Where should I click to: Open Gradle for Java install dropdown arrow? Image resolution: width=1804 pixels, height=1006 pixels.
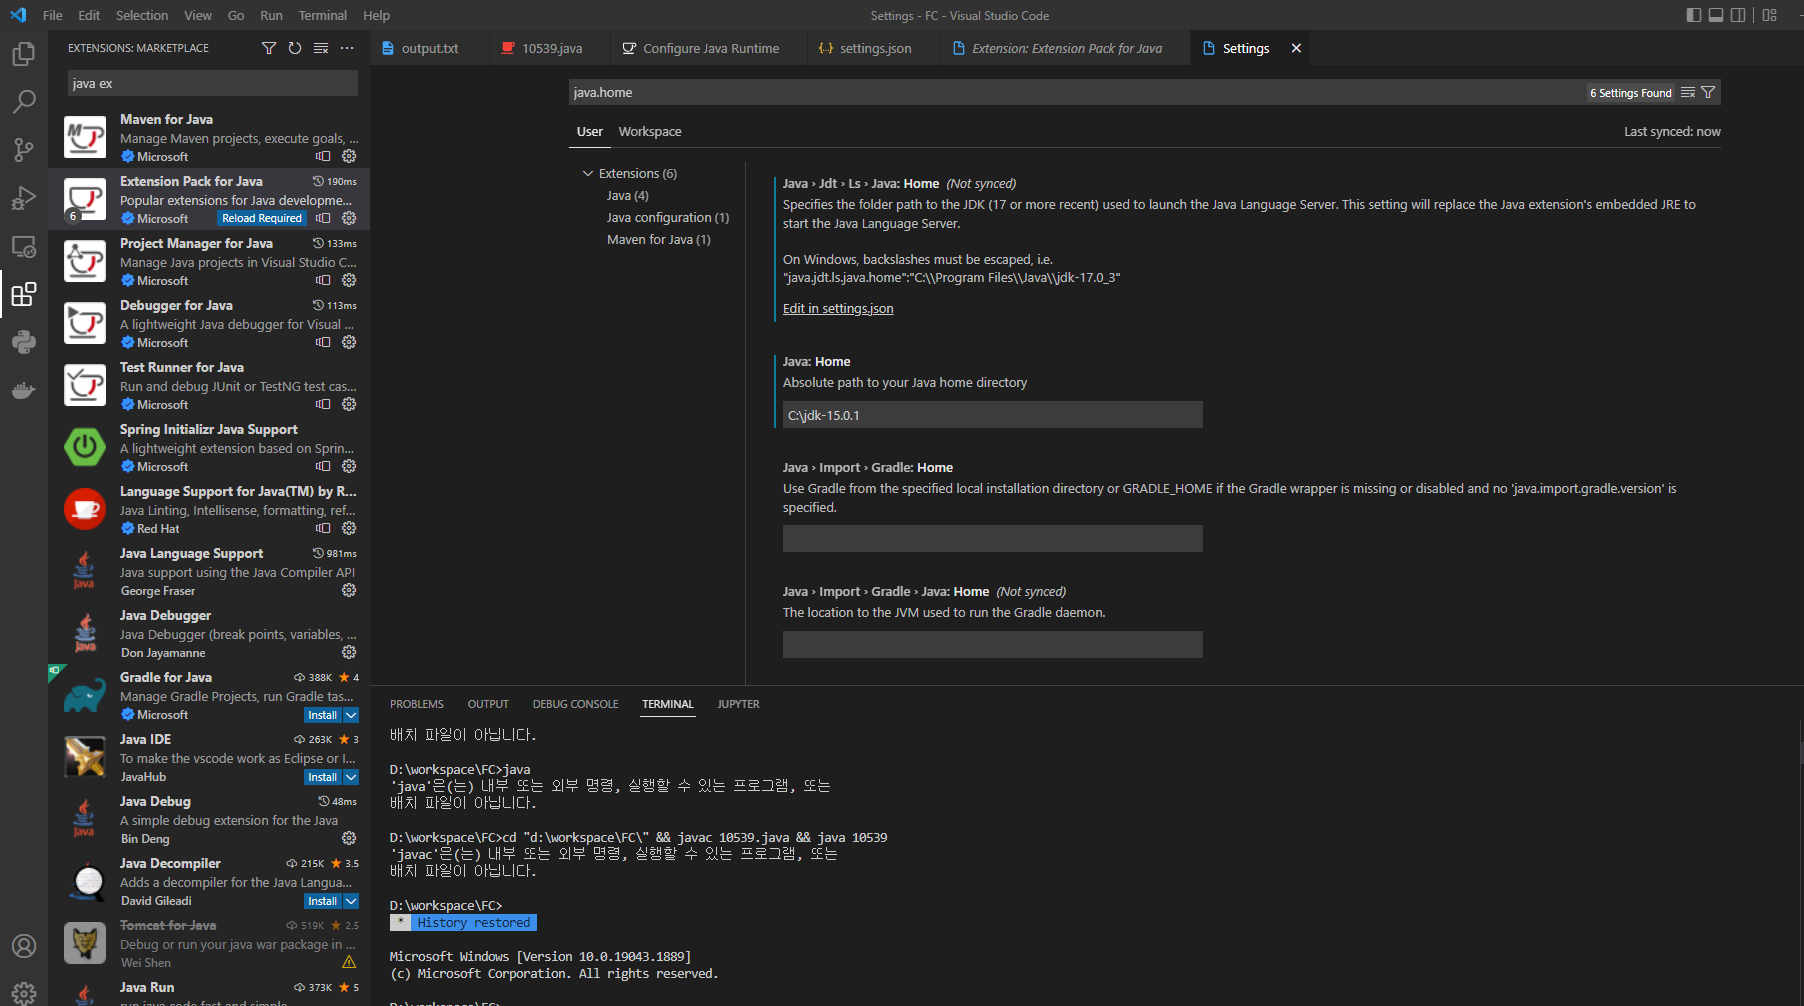pos(351,715)
